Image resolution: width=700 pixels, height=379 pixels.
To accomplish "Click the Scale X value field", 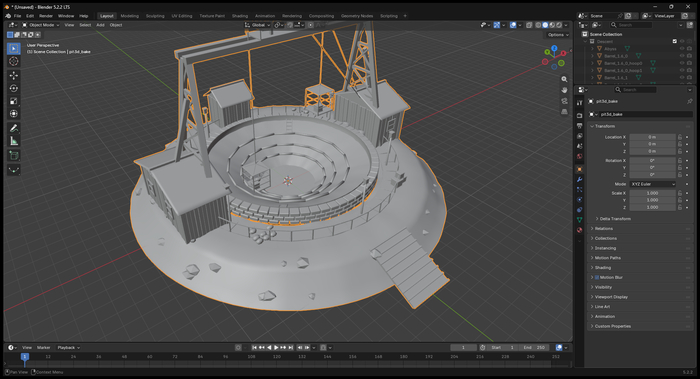I will 652,193.
